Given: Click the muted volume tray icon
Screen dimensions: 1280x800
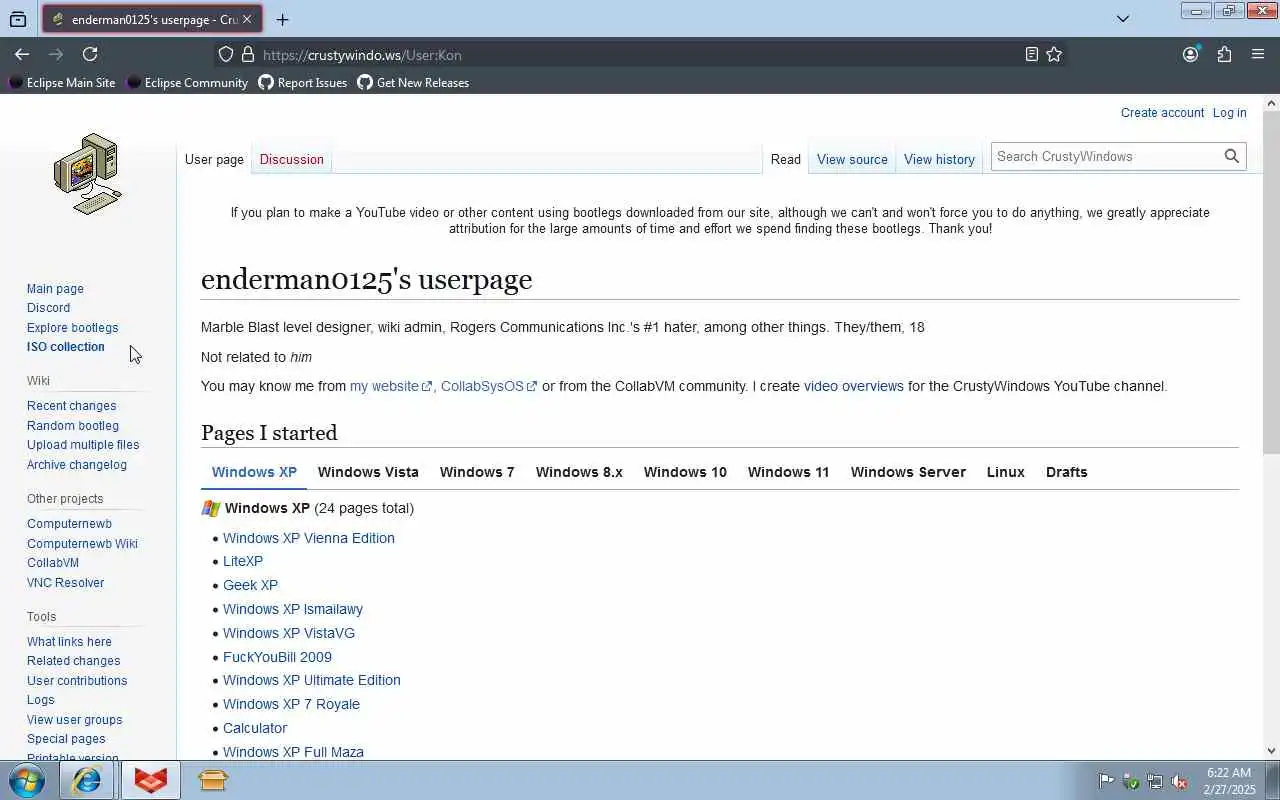Looking at the screenshot, I should (1180, 781).
